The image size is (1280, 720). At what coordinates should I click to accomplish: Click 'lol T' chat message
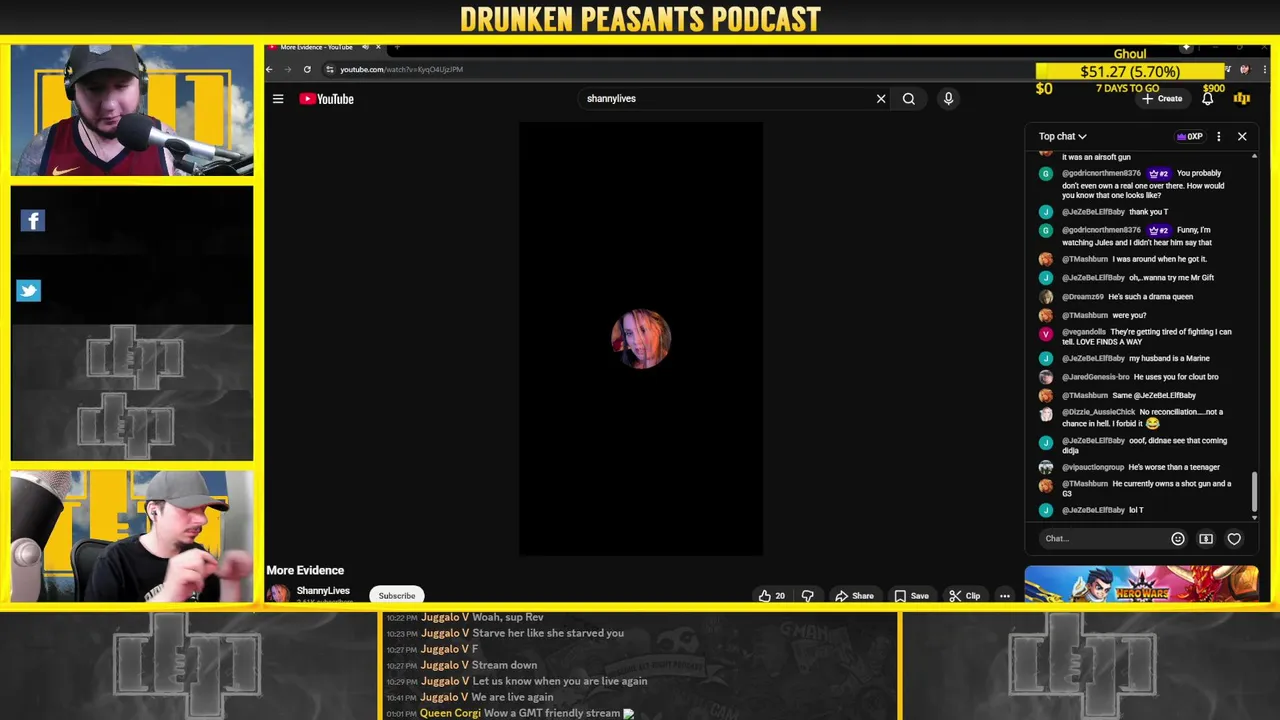pos(1136,510)
